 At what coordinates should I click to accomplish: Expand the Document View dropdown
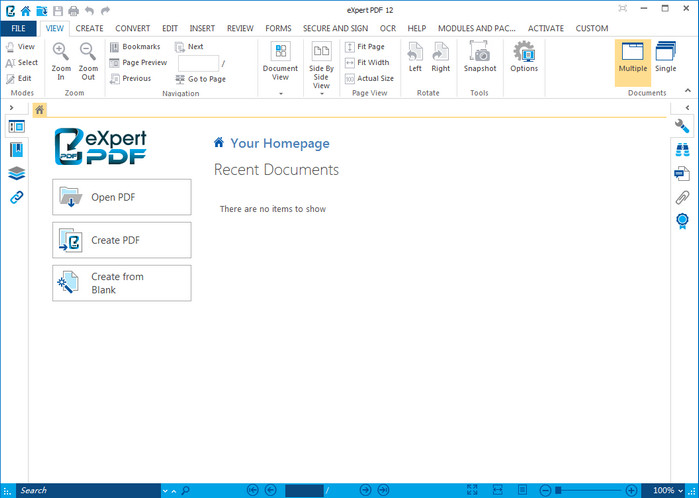pos(280,93)
